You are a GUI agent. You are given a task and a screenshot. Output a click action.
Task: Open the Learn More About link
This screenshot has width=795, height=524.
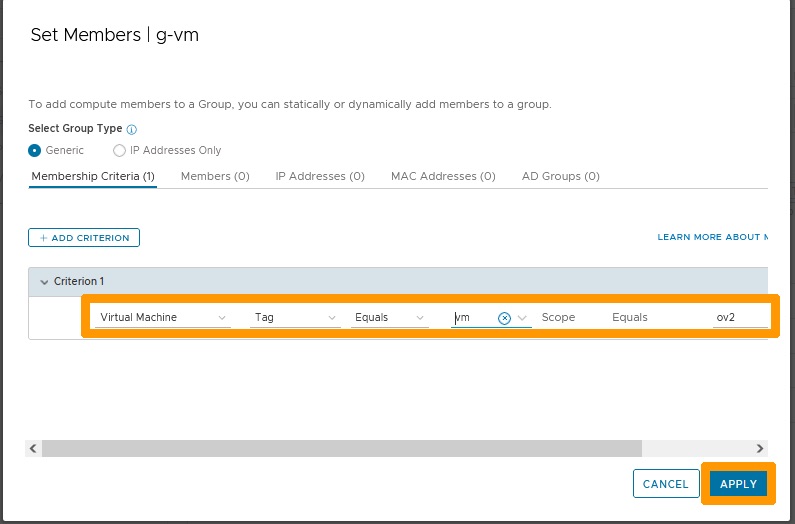[x=712, y=237]
